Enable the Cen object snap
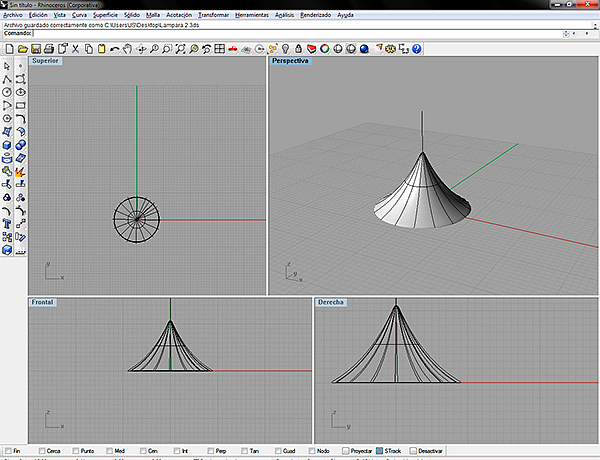 tap(142, 452)
